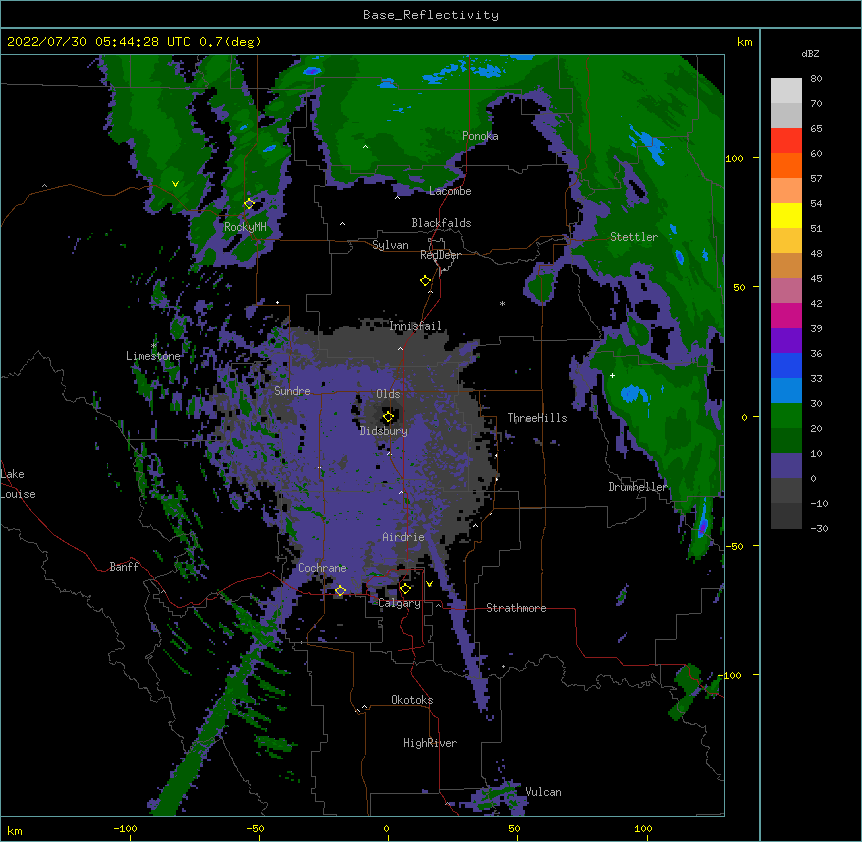This screenshot has width=862, height=842.
Task: Click the km unit label beside the timestamp row
Action: click(745, 42)
